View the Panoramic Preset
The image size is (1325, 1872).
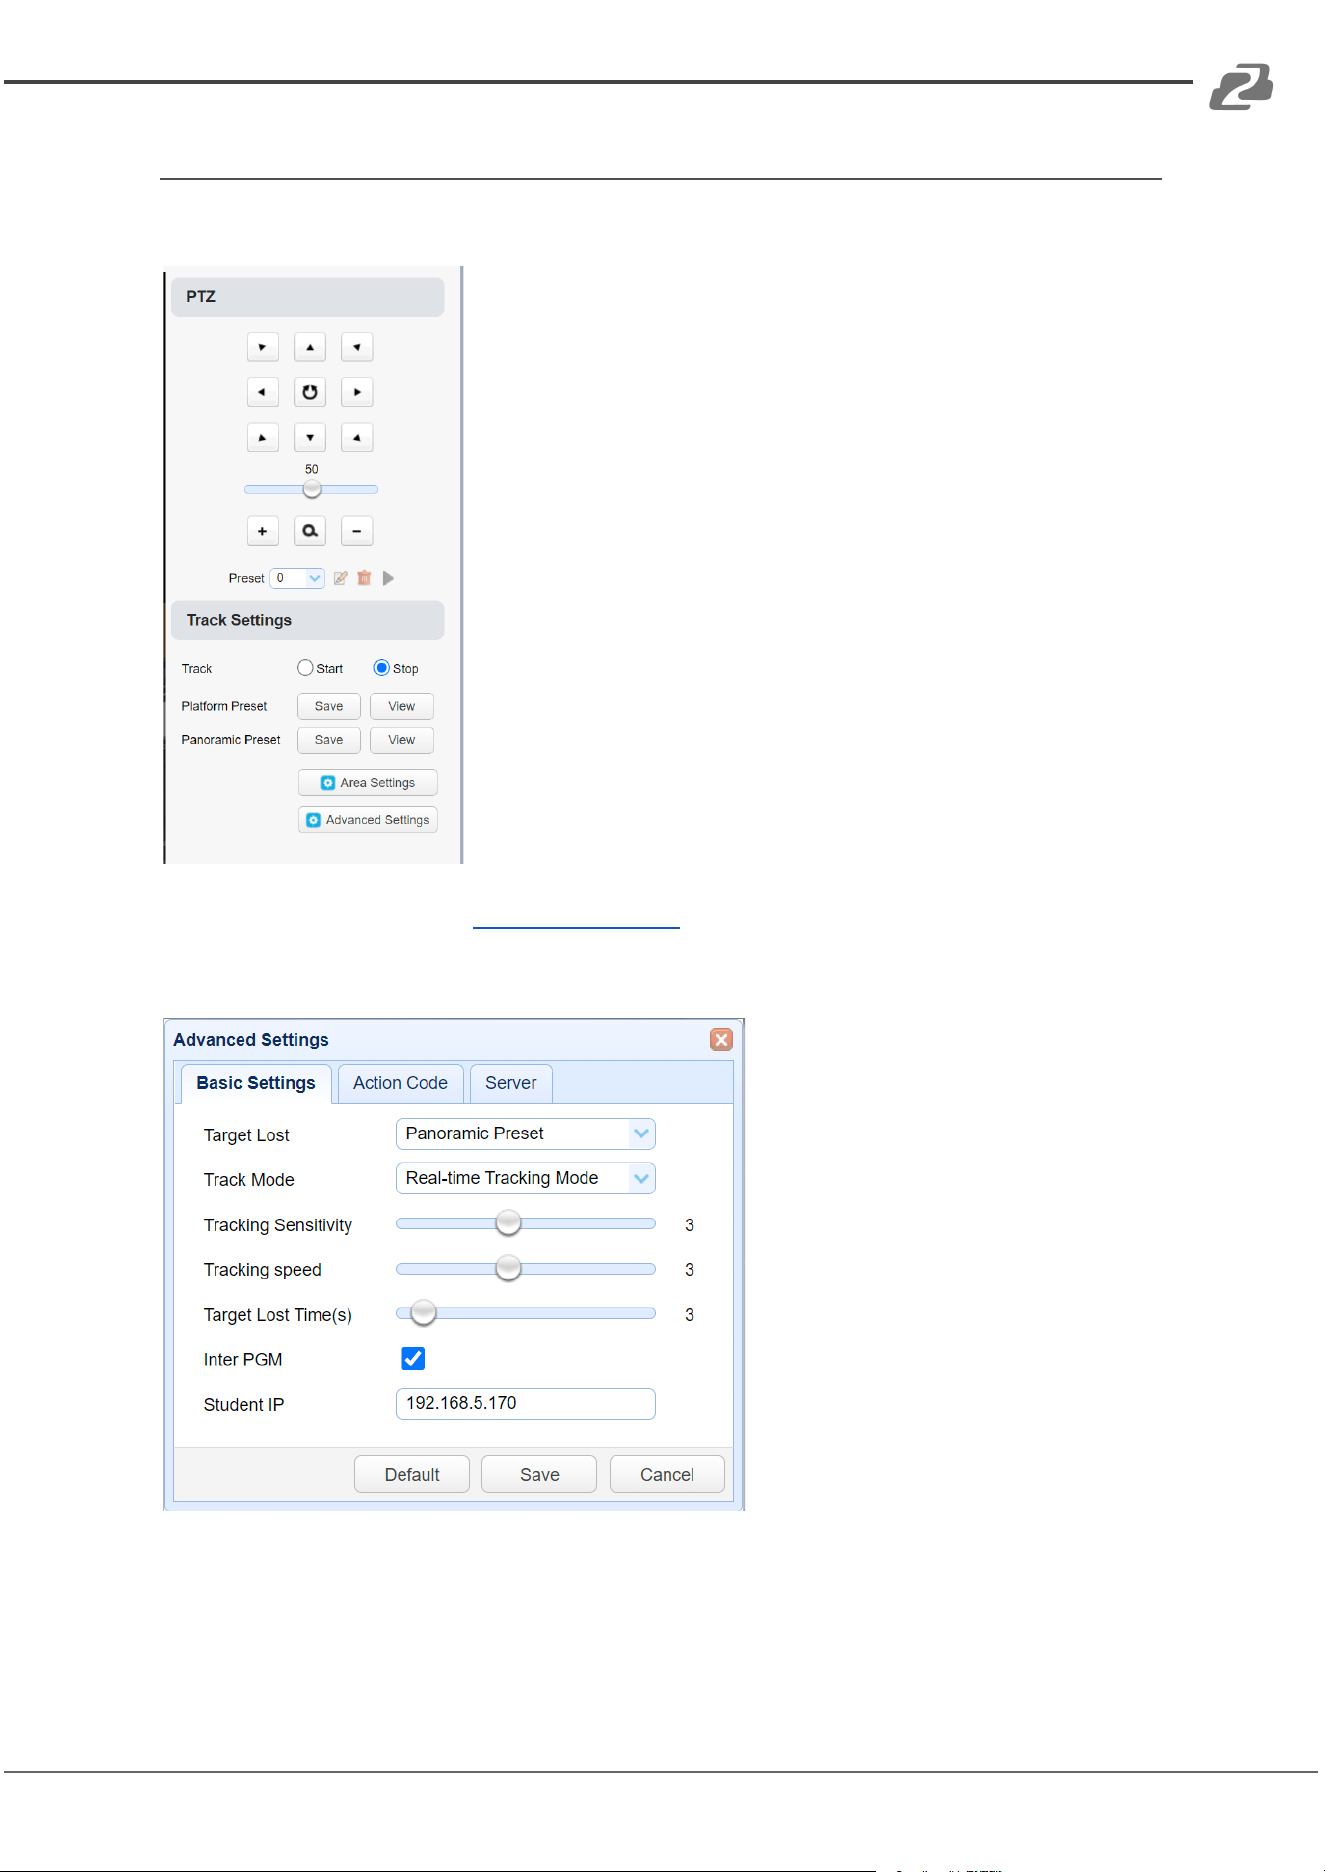click(x=402, y=740)
